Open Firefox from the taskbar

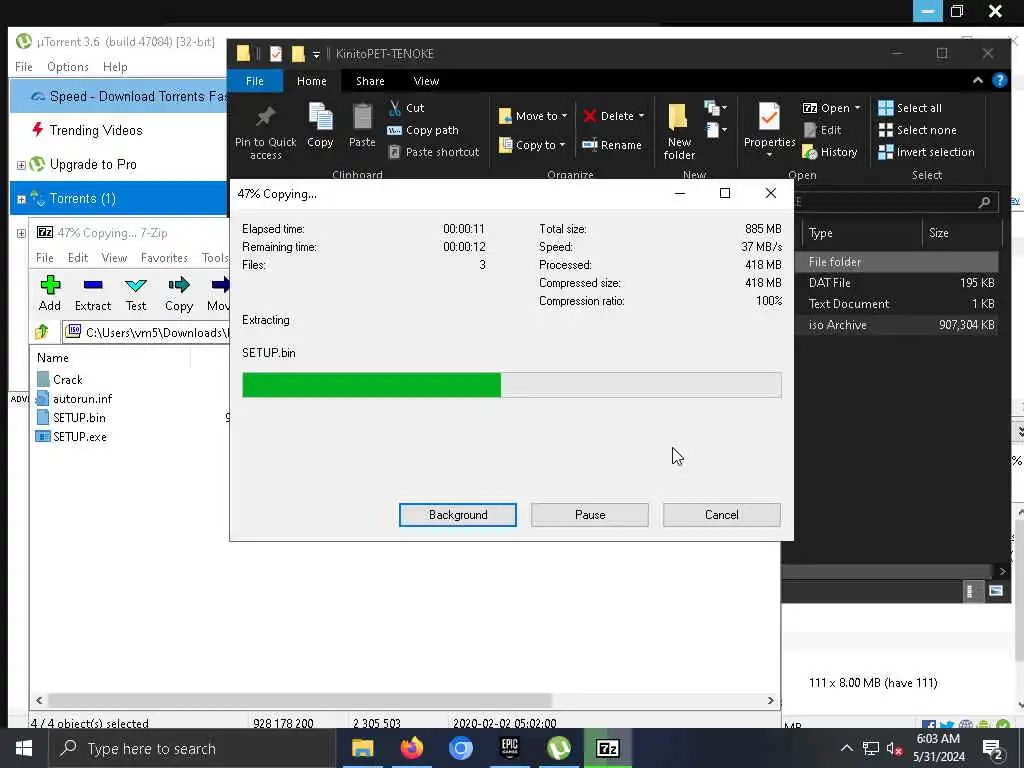[x=411, y=748]
